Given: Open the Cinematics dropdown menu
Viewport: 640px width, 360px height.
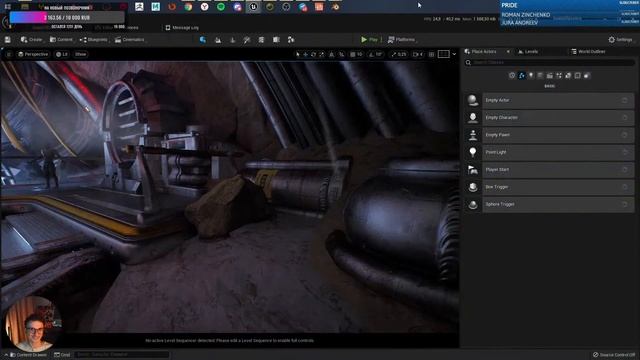Looking at the screenshot, I should point(129,40).
